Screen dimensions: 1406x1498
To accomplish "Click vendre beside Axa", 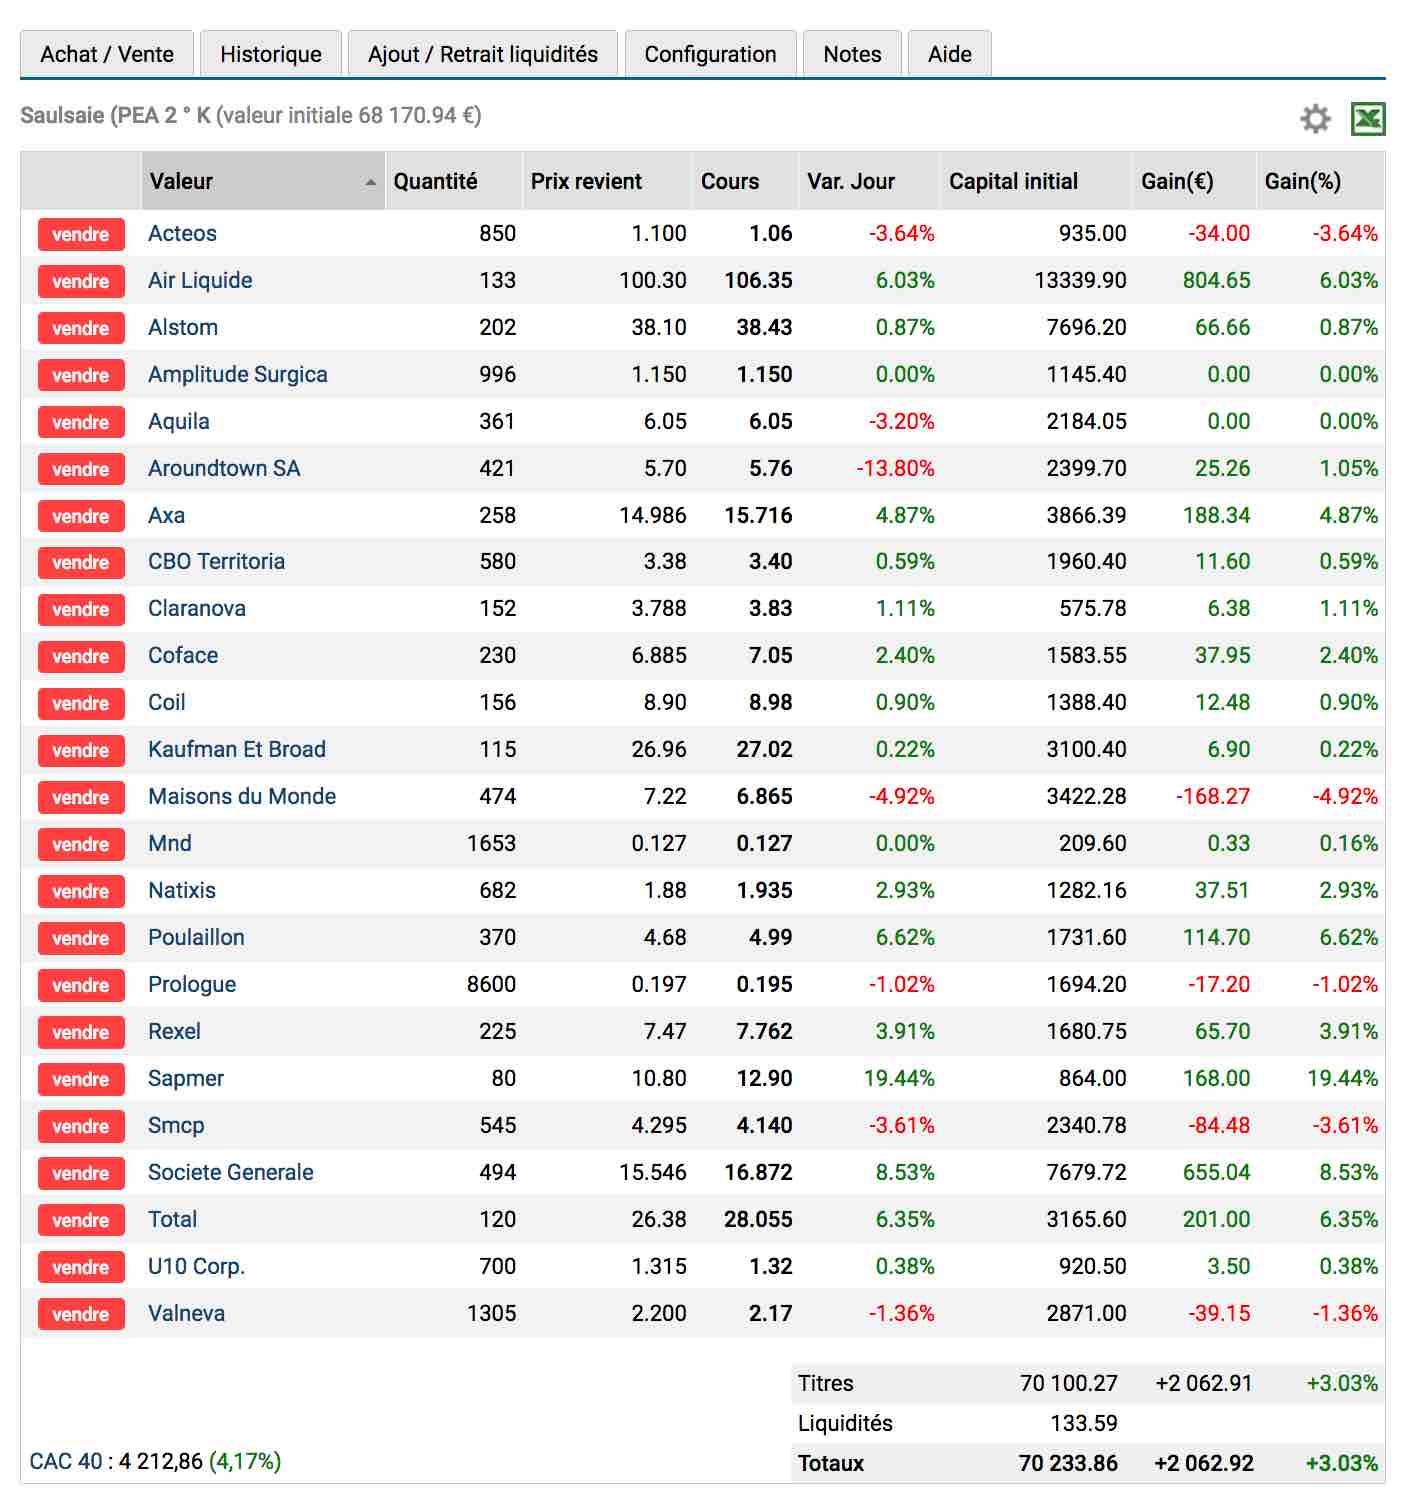I will click(x=81, y=516).
